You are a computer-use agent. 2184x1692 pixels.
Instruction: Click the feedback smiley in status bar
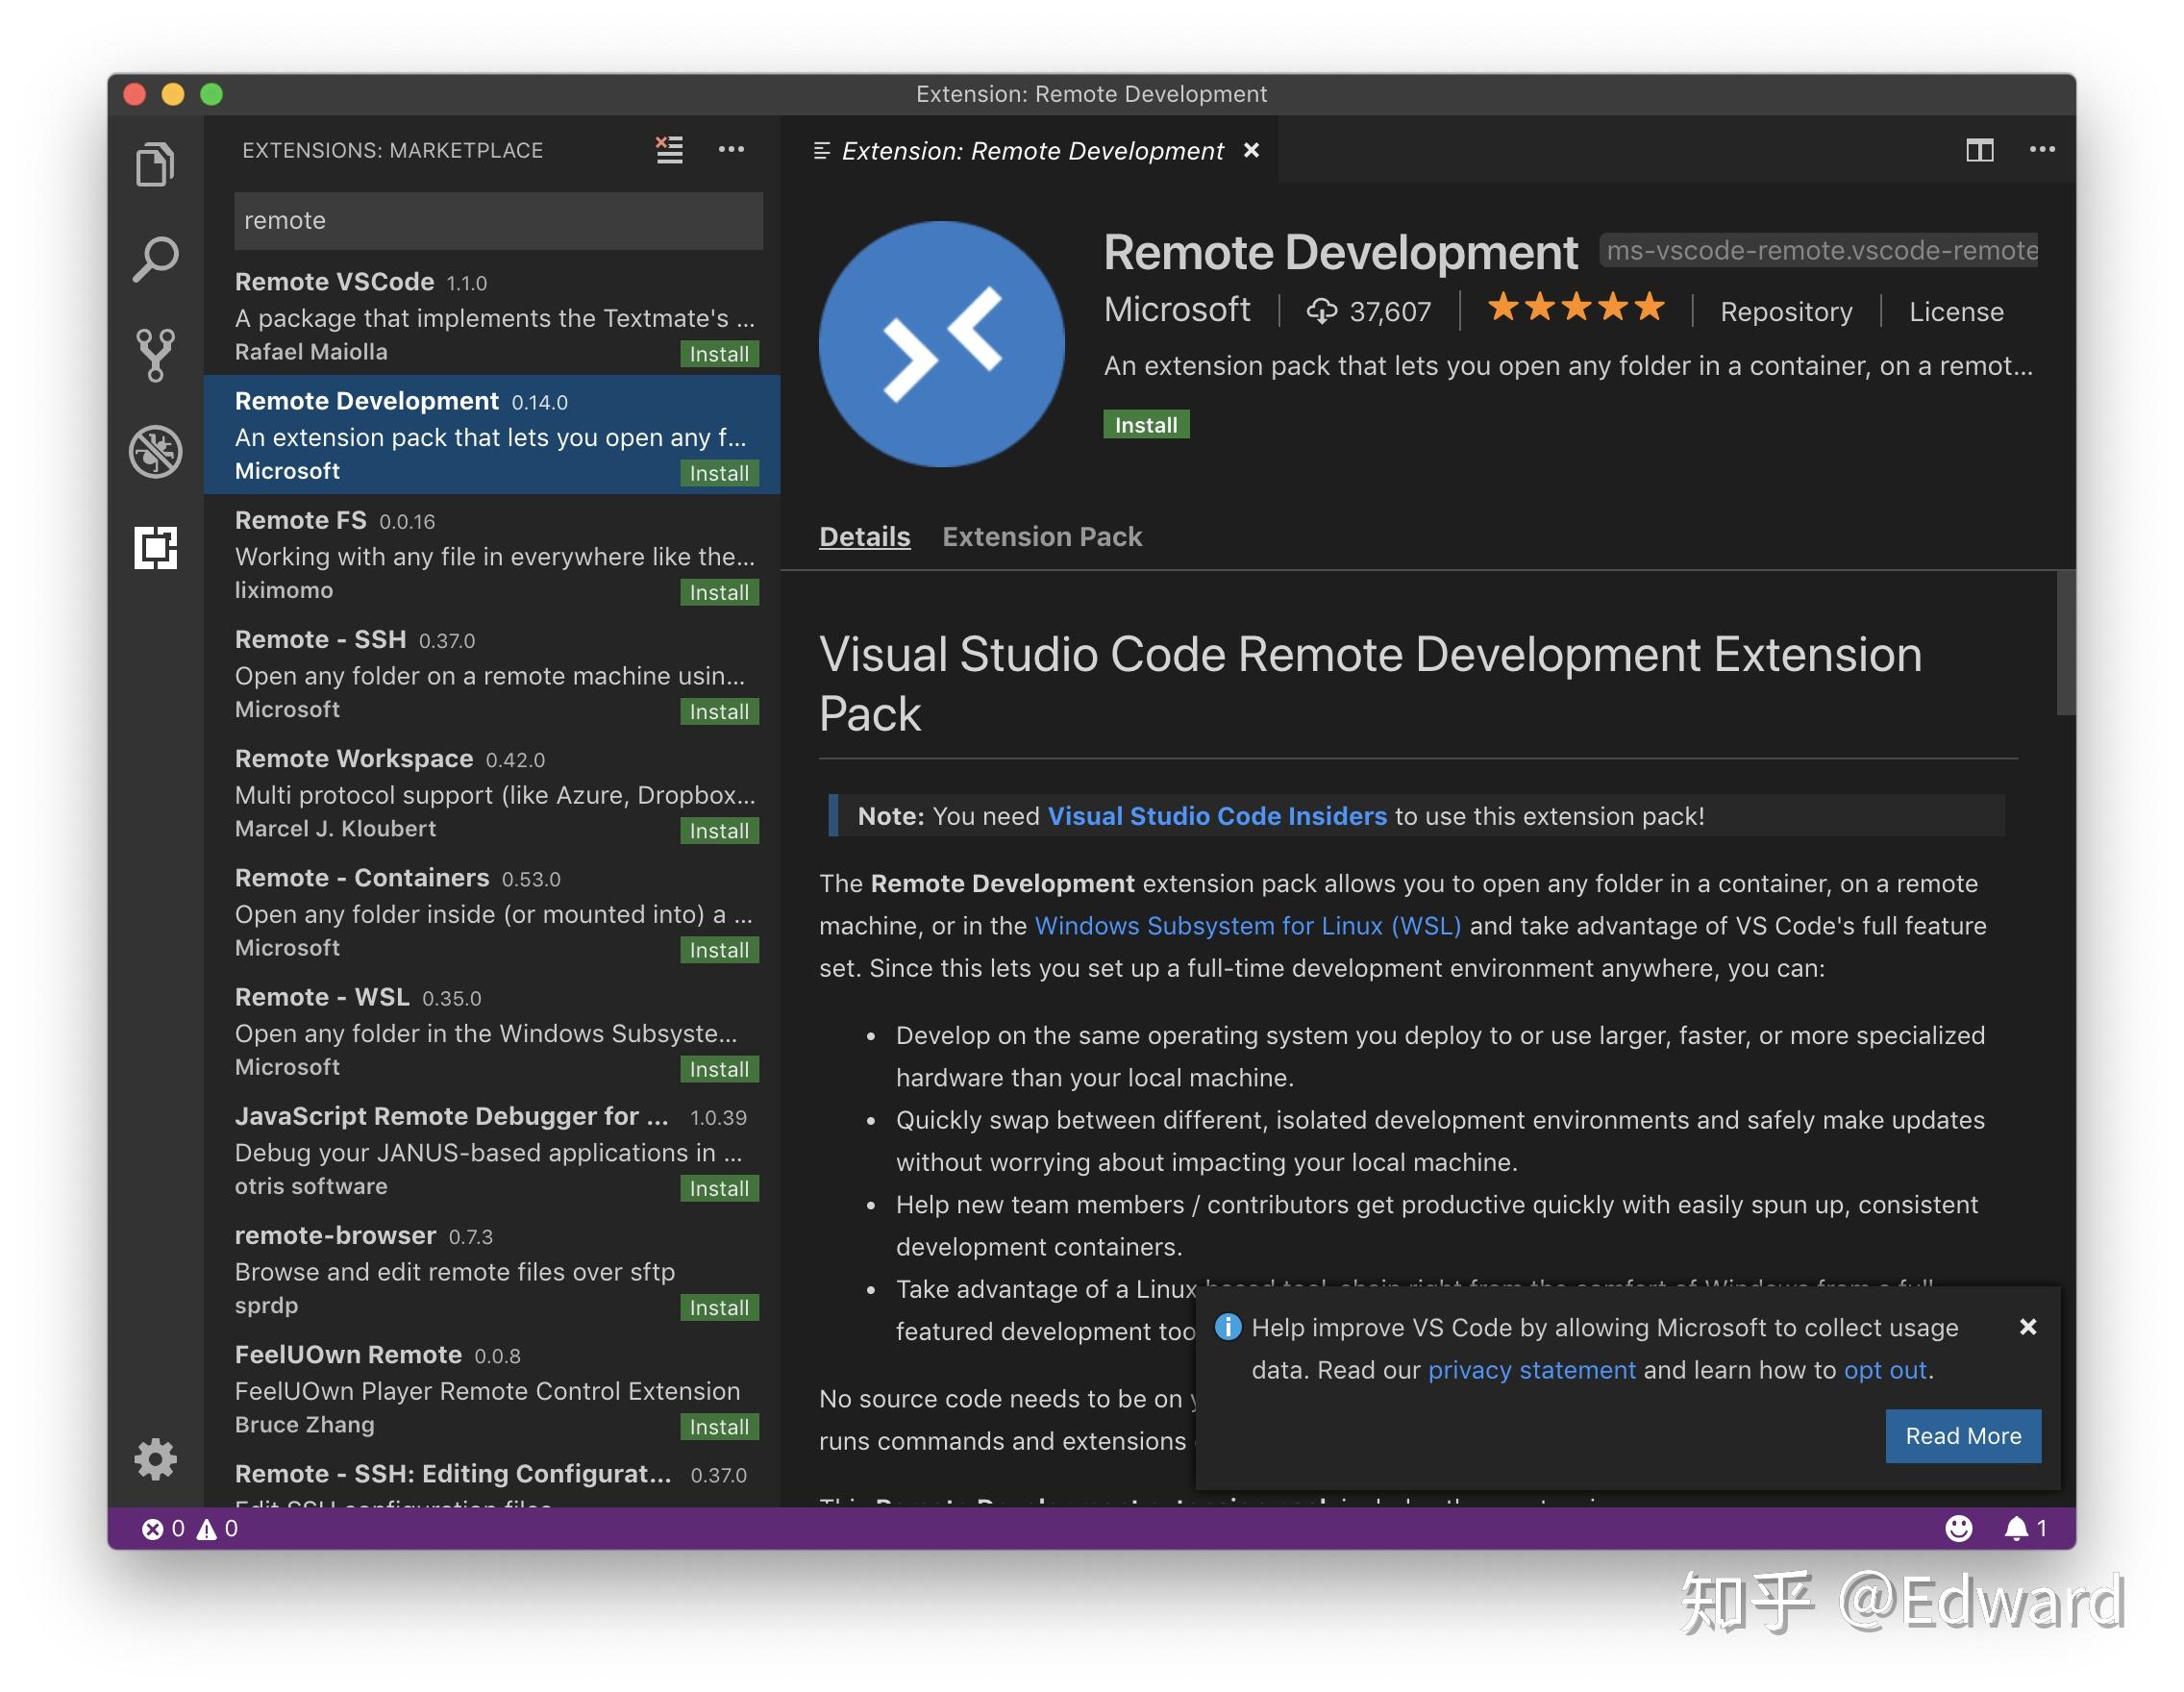(1958, 1529)
